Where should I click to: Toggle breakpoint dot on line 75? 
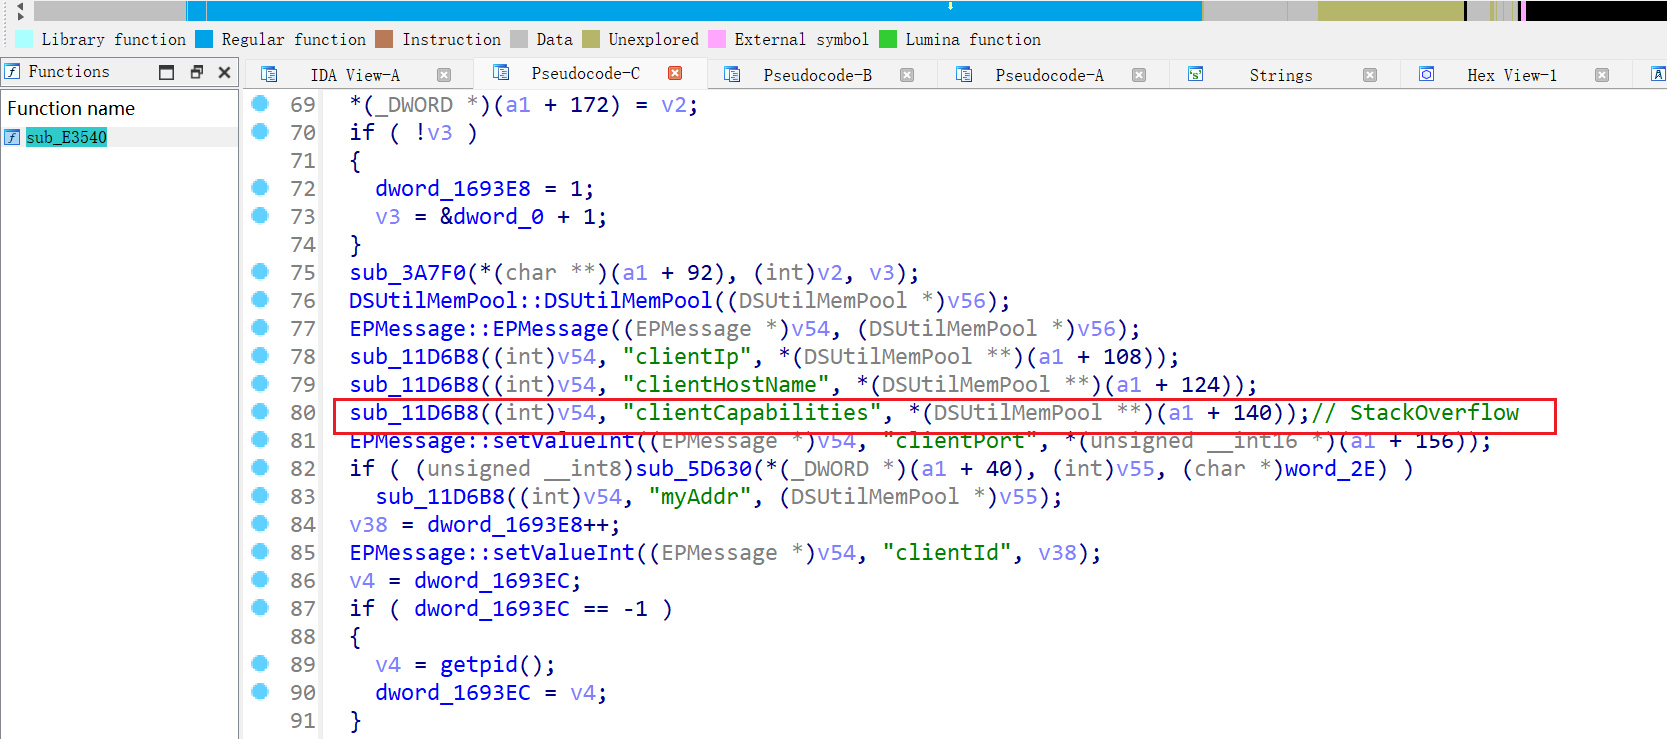point(260,271)
